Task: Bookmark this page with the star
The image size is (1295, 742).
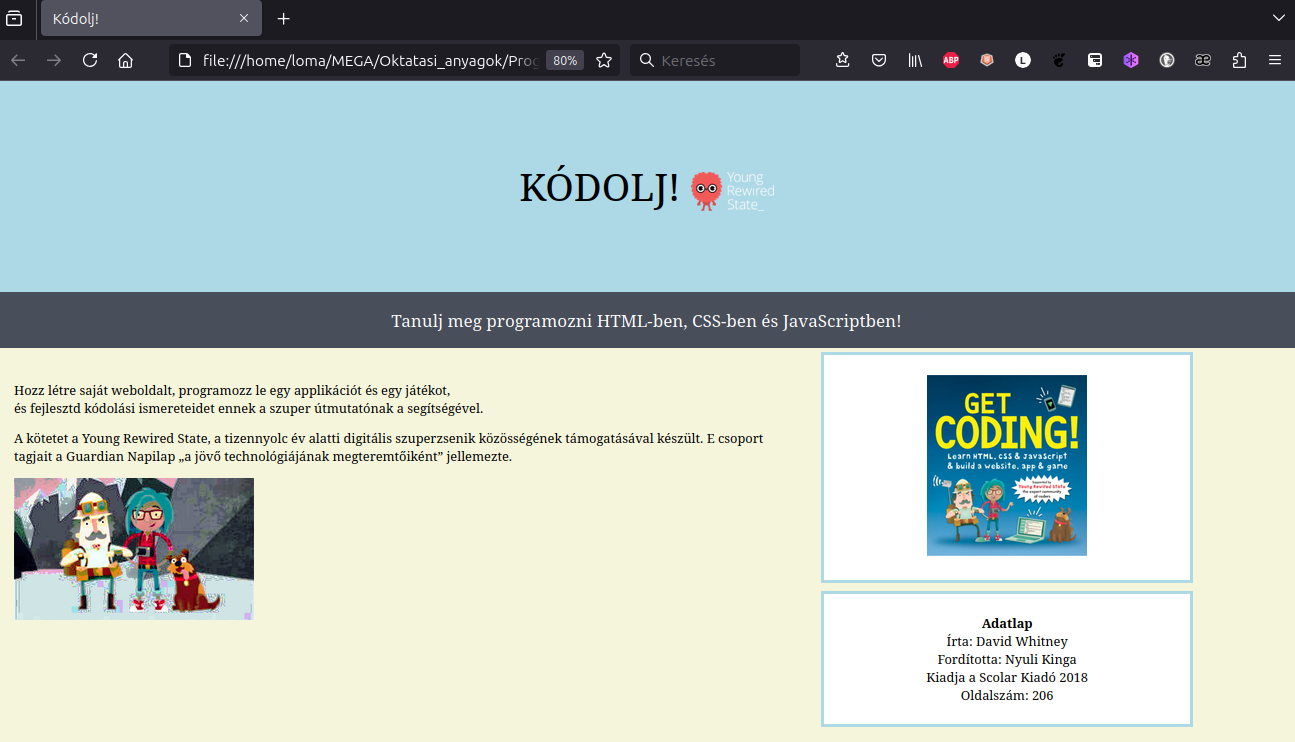Action: pyautogui.click(x=604, y=60)
